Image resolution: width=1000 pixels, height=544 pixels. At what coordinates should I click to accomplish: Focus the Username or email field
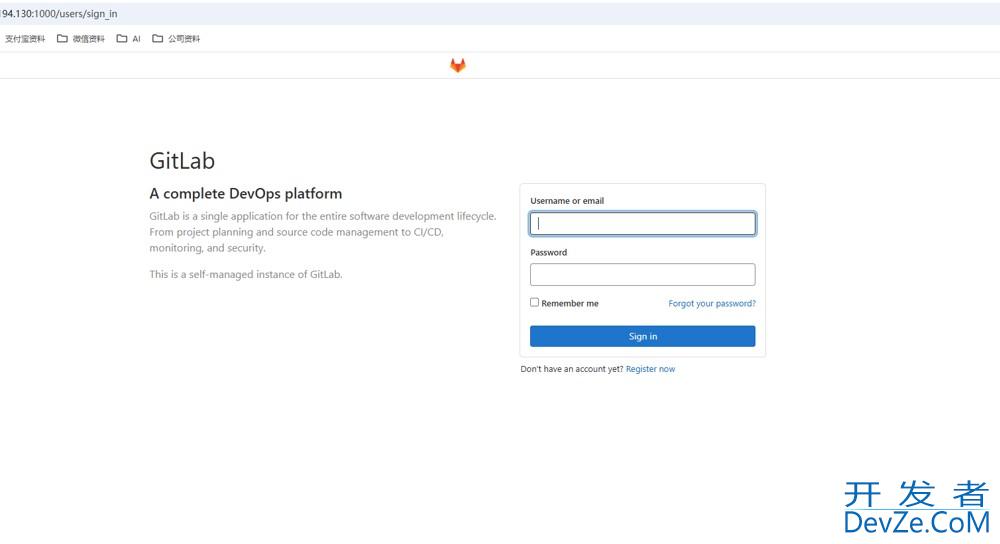pos(642,223)
